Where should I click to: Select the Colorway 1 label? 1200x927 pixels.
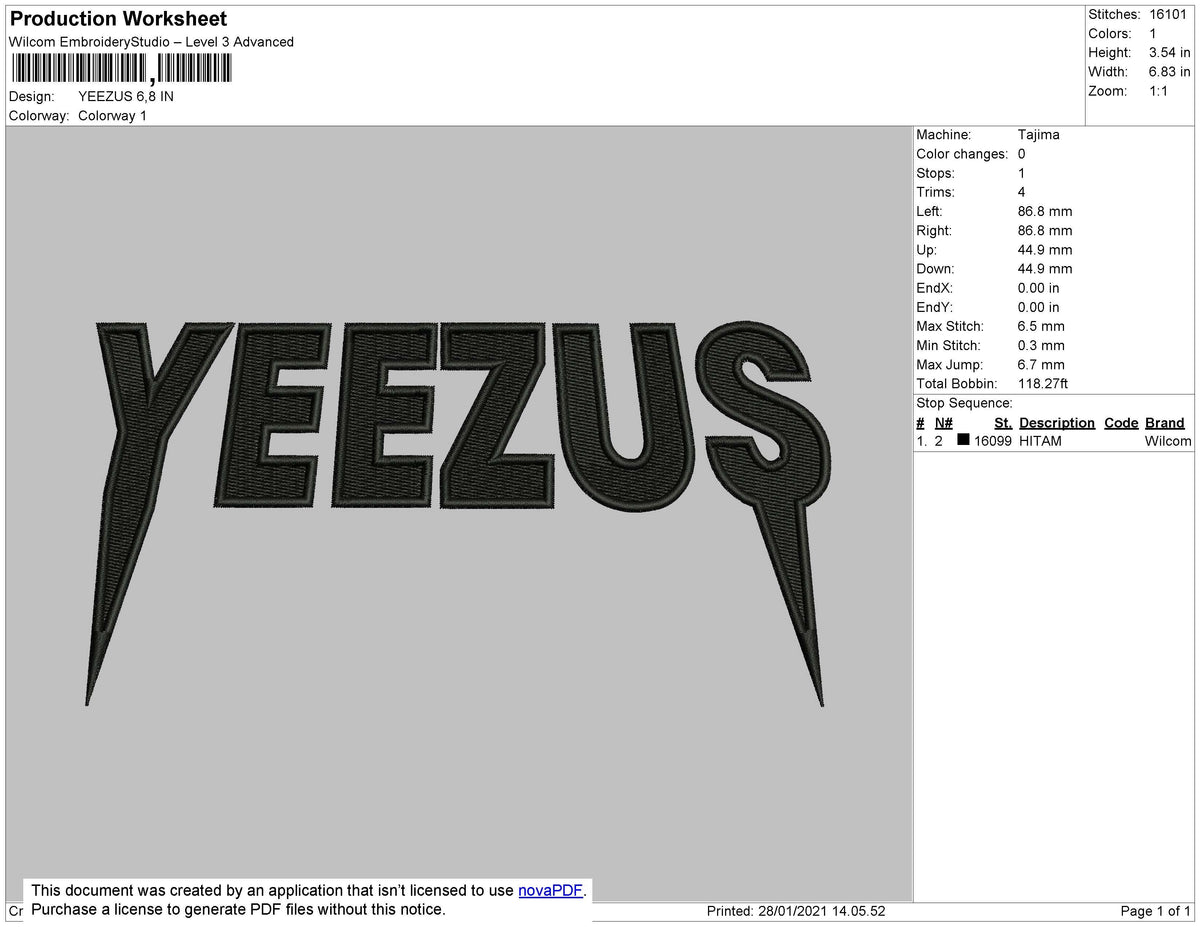(112, 115)
